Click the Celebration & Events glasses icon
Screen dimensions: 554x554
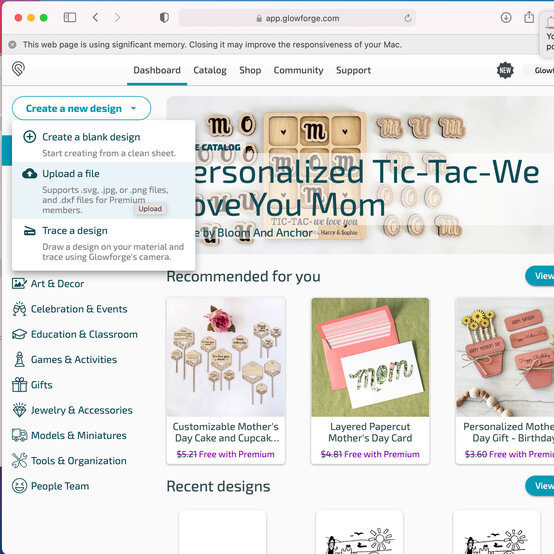click(x=19, y=309)
